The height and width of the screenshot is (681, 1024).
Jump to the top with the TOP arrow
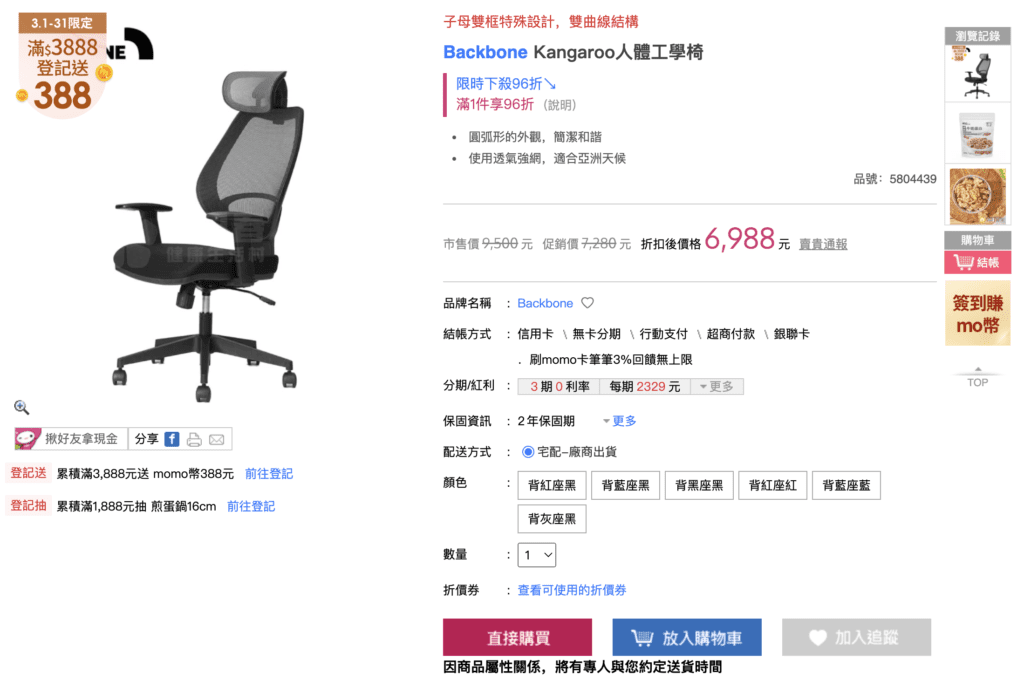978,378
